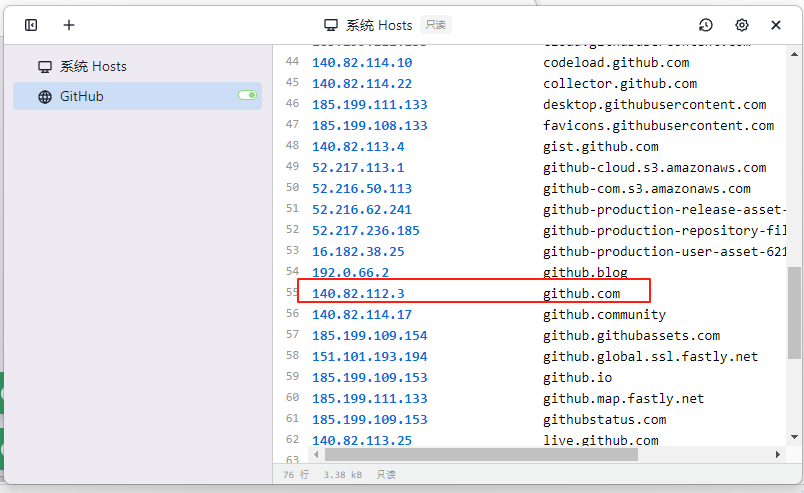Image resolution: width=804 pixels, height=493 pixels.
Task: Select the GitHub hosts entry
Action: click(x=137, y=96)
